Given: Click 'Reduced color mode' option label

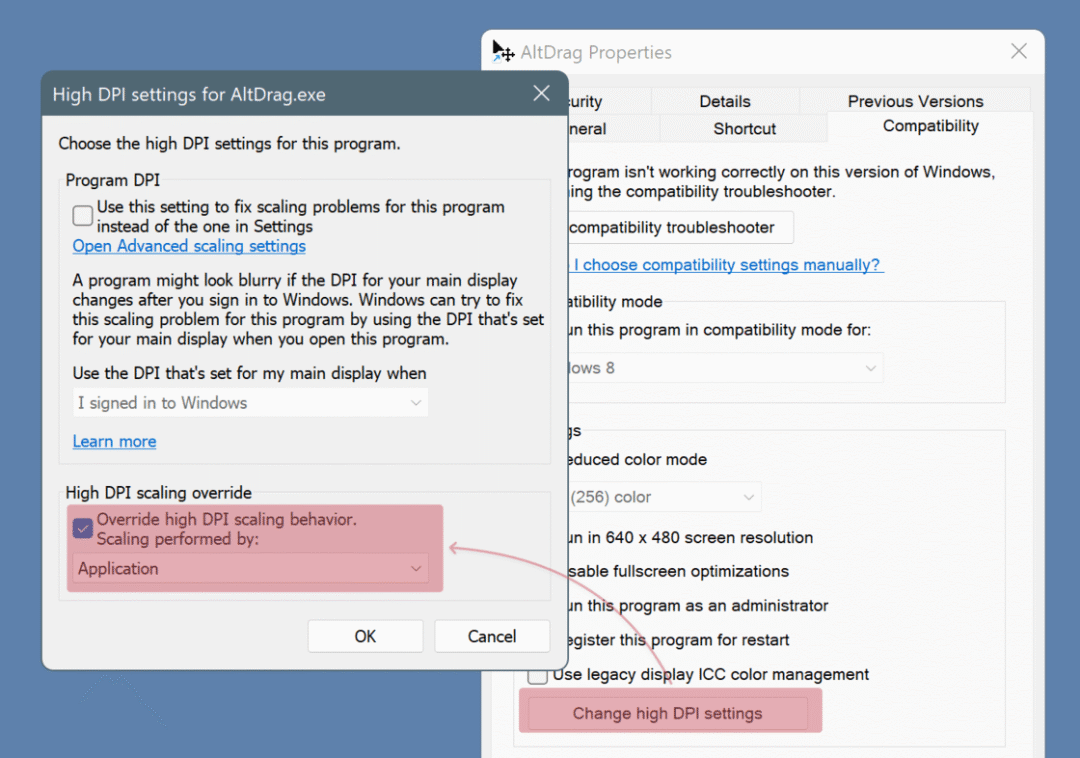Looking at the screenshot, I should coord(638,460).
